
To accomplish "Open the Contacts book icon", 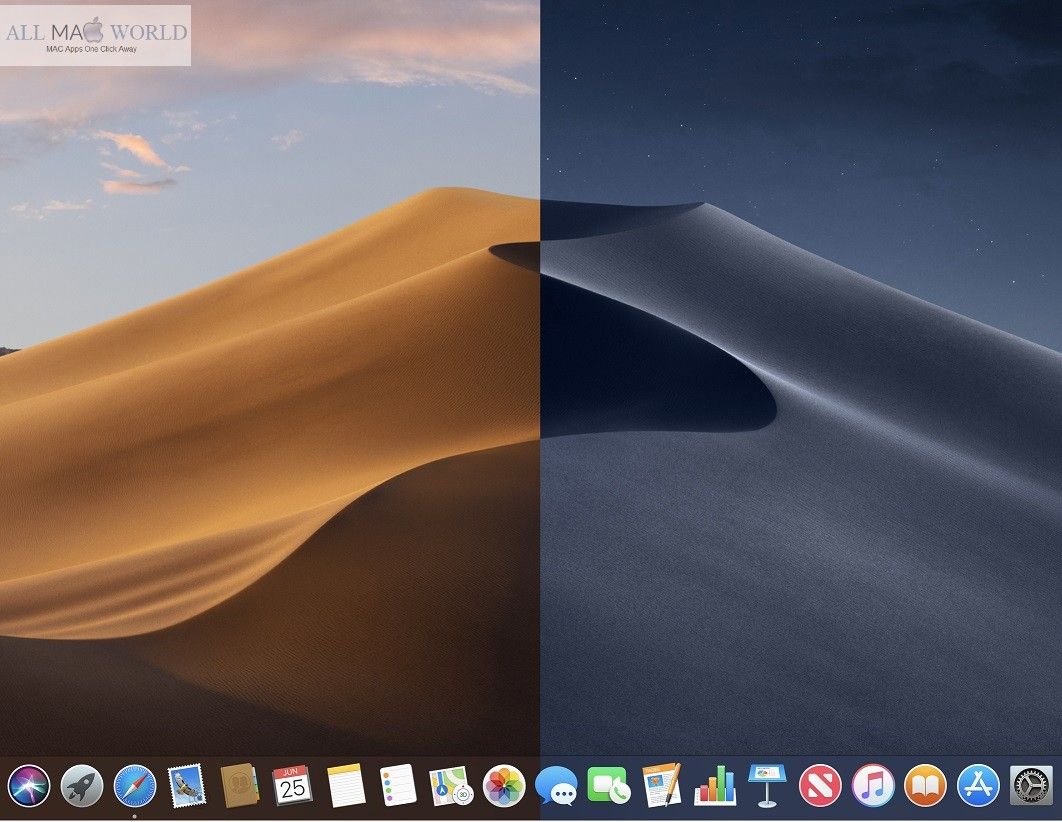I will pos(239,785).
